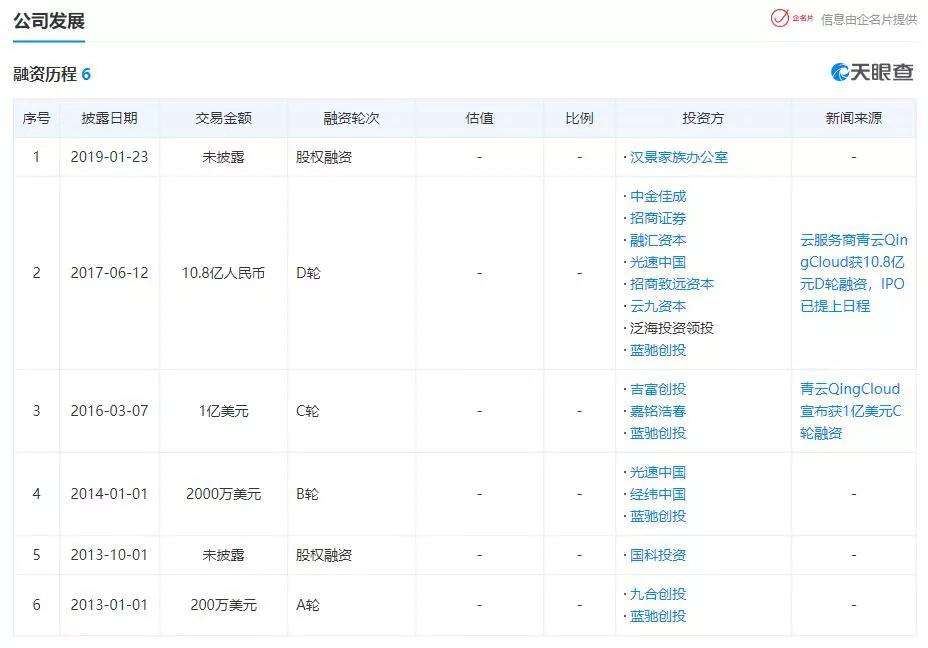The width and height of the screenshot is (928, 648).
Task: Open investor 招商致远资本 link
Action: 672,284
